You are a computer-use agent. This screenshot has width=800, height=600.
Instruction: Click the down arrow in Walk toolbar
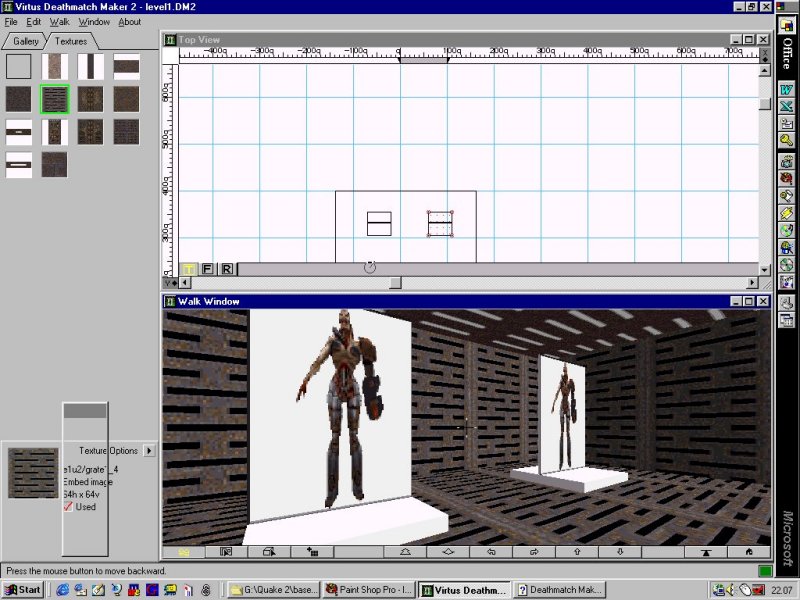[x=620, y=552]
